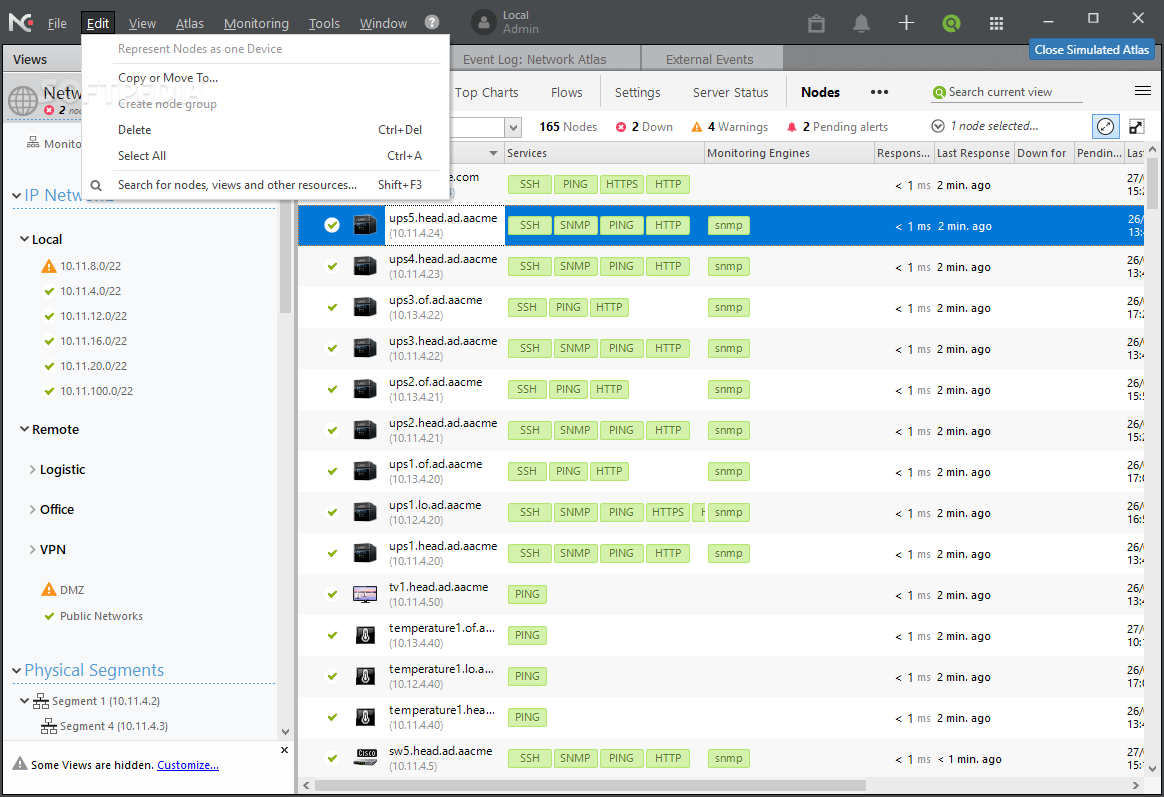Click status check of temperature1.lo.a... row

pos(332,676)
